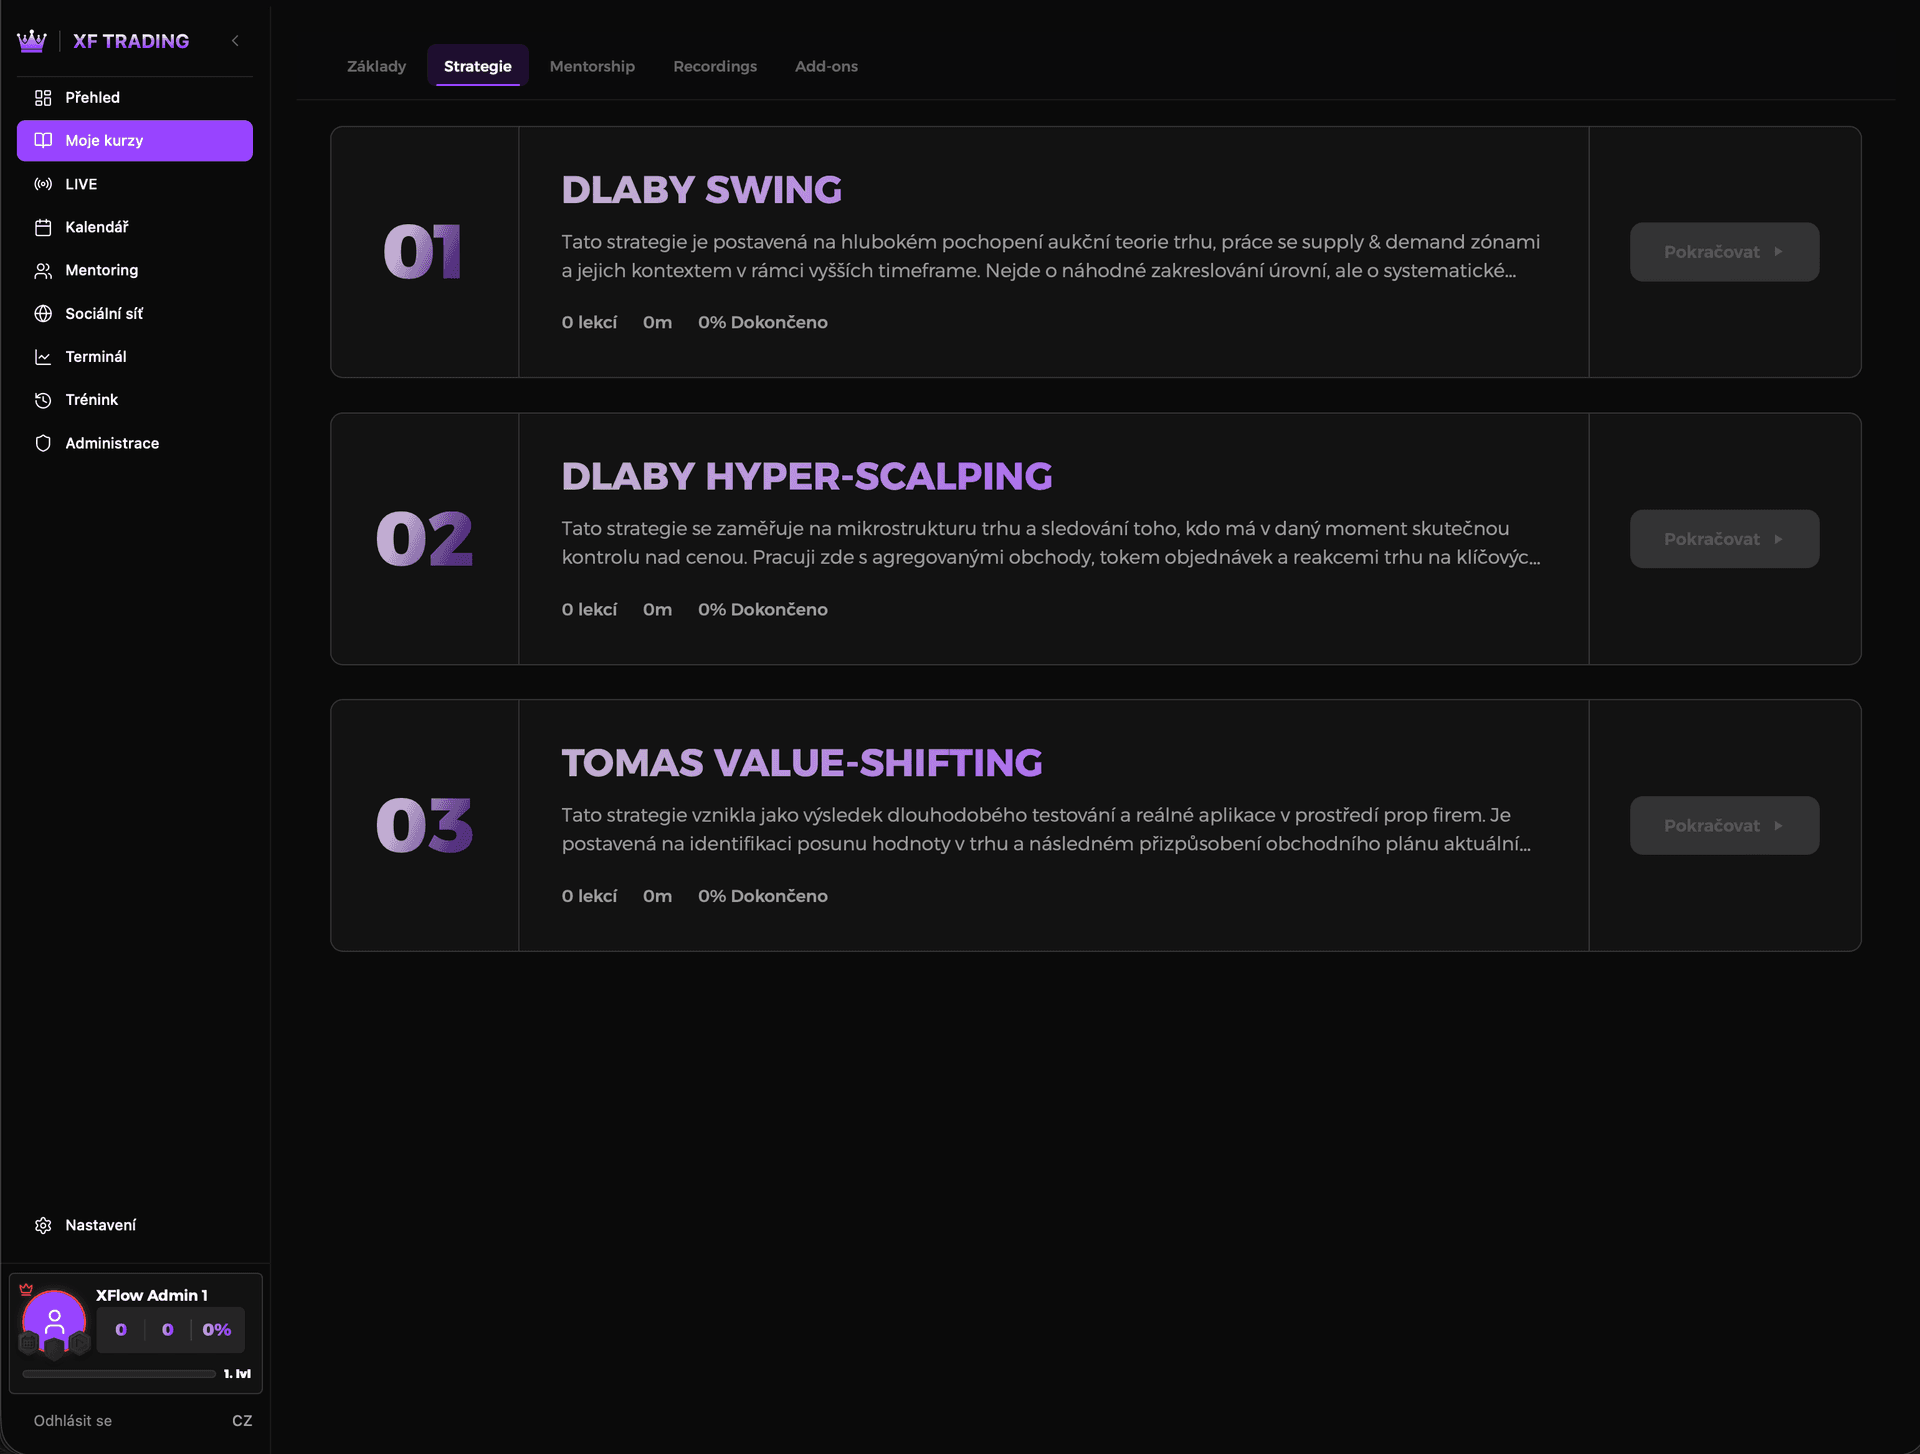This screenshot has width=1920, height=1454.
Task: Click the level progress bar
Action: (x=119, y=1374)
